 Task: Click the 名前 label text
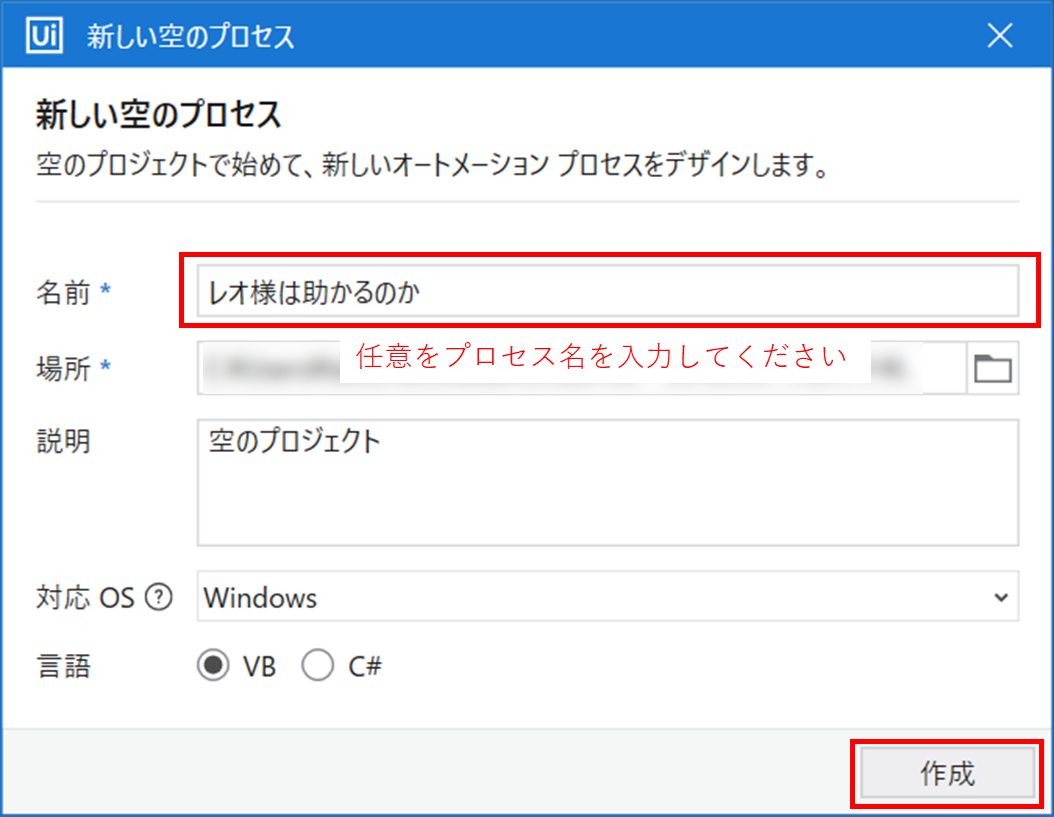[63, 293]
